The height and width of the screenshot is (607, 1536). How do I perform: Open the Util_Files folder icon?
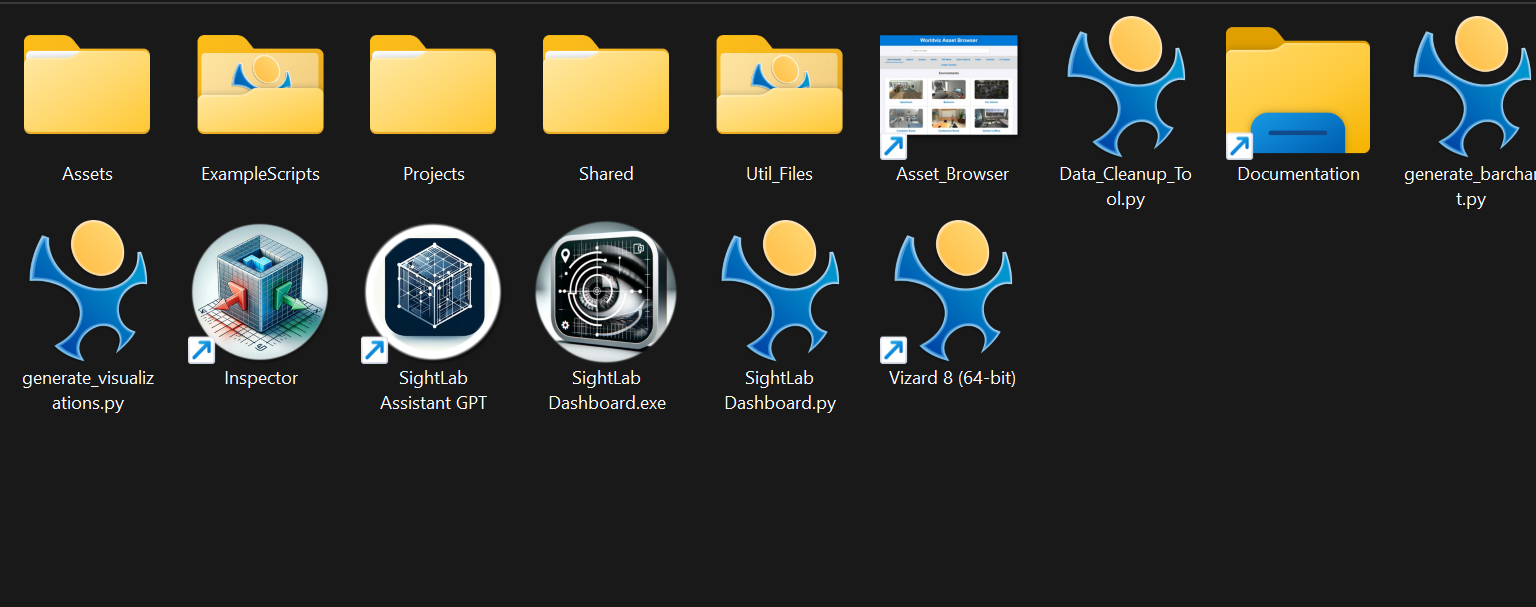point(779,85)
